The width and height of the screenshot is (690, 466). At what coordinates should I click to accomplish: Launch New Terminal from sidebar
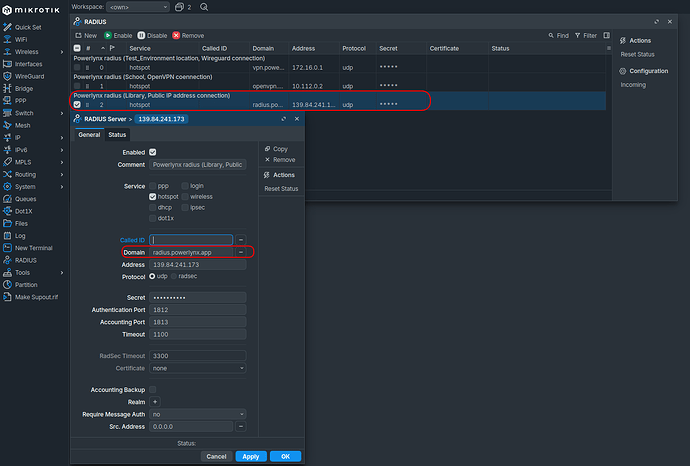[x=33, y=247]
